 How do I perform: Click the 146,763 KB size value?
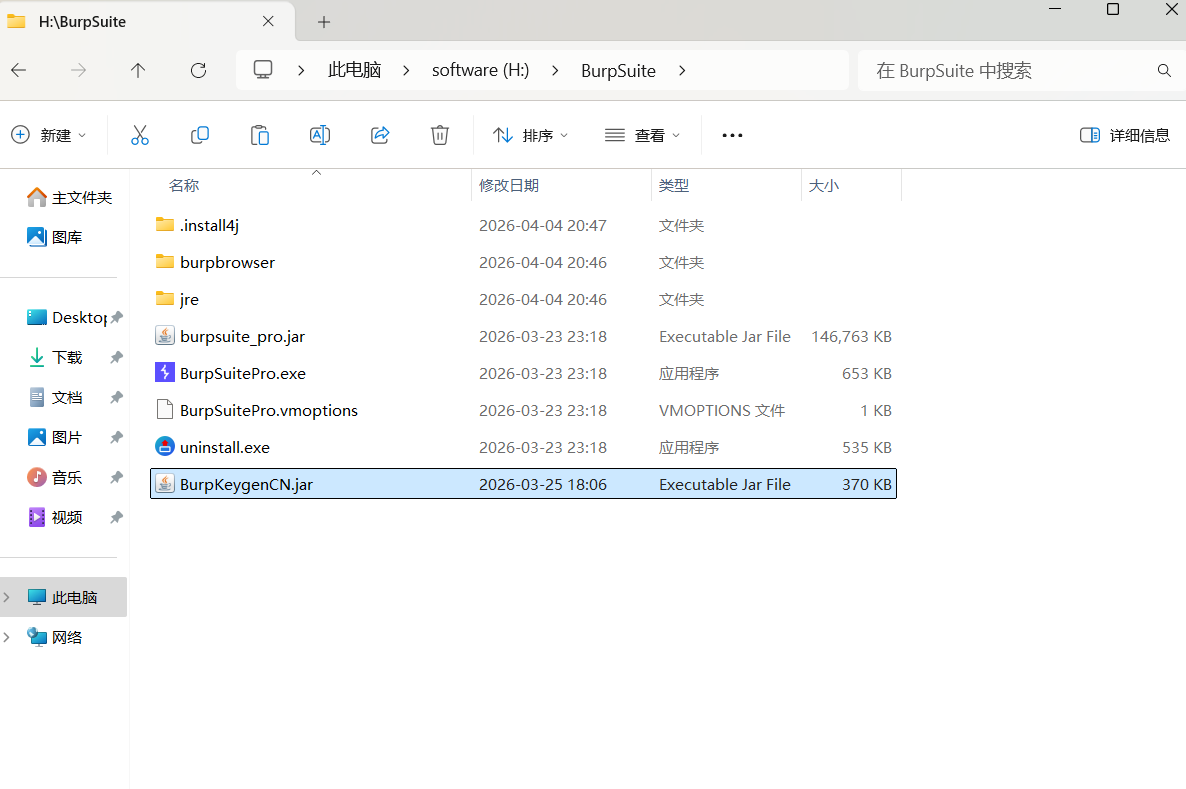pyautogui.click(x=852, y=337)
